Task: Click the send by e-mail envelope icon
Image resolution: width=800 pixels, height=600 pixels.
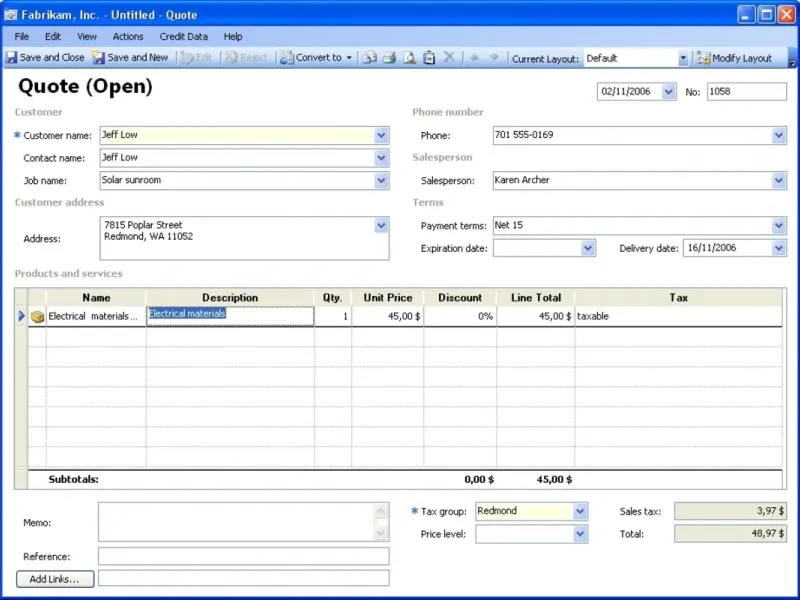Action: (x=369, y=58)
